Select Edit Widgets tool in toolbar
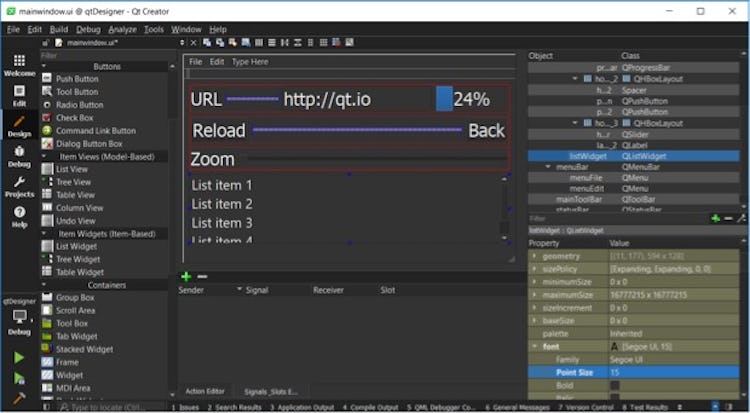 [x=207, y=43]
